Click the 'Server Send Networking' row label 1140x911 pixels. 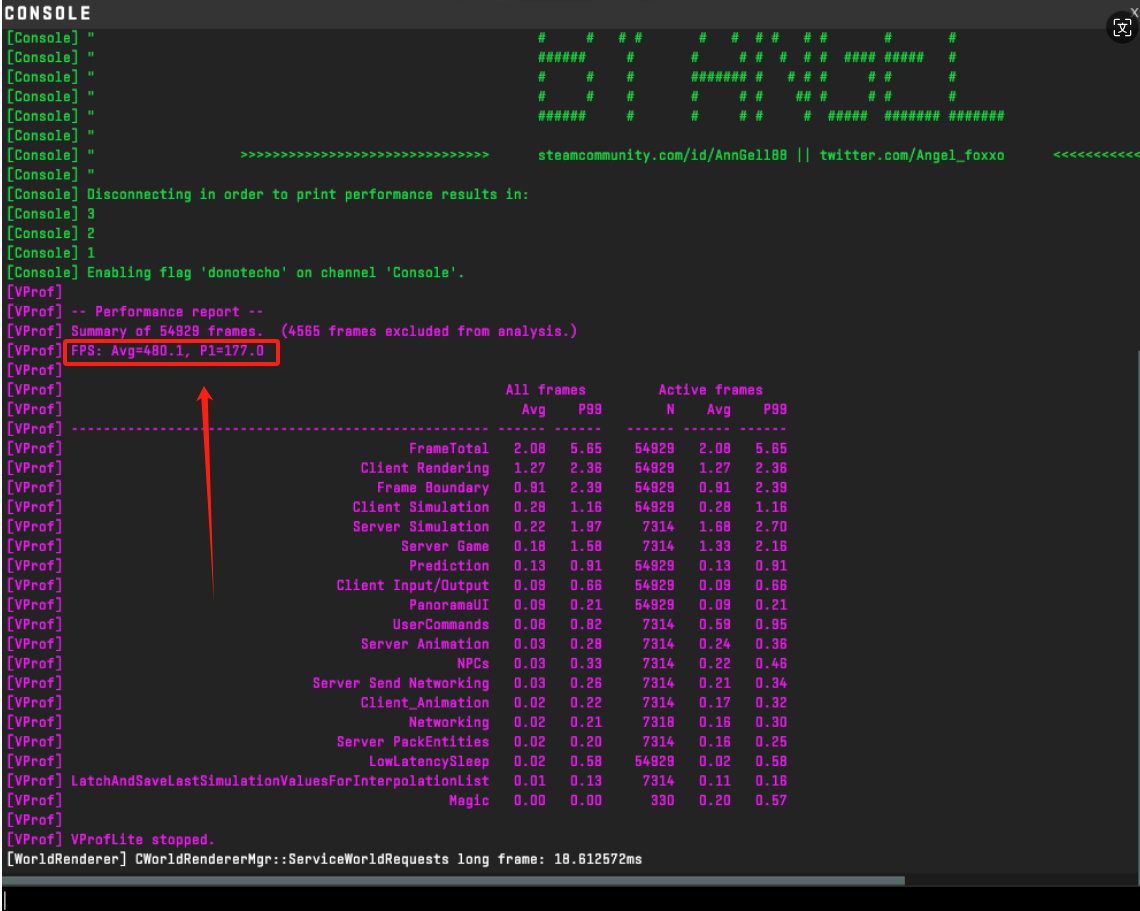(x=401, y=683)
